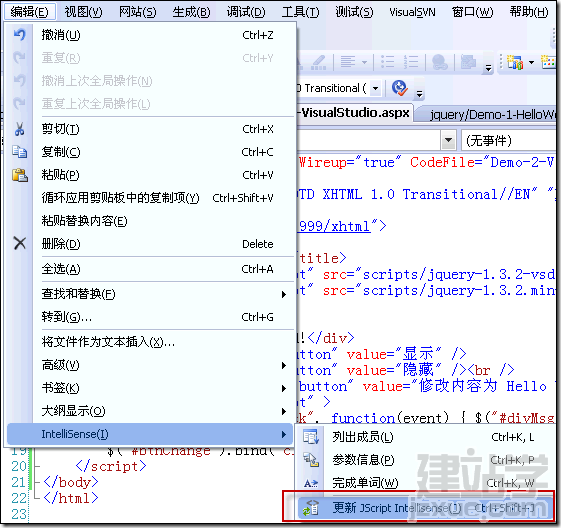Click the X delete icon

coord(20,244)
